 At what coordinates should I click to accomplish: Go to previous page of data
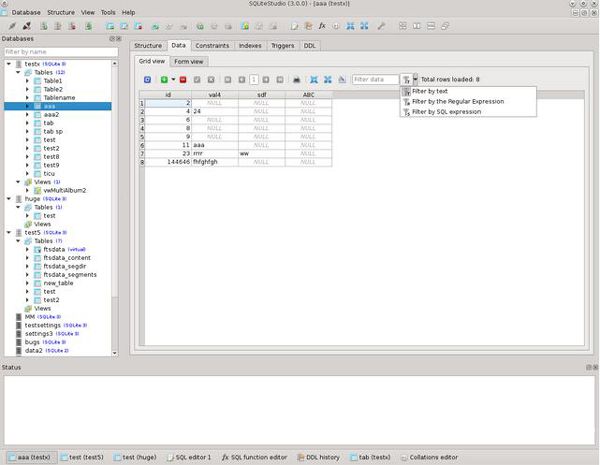coord(242,80)
